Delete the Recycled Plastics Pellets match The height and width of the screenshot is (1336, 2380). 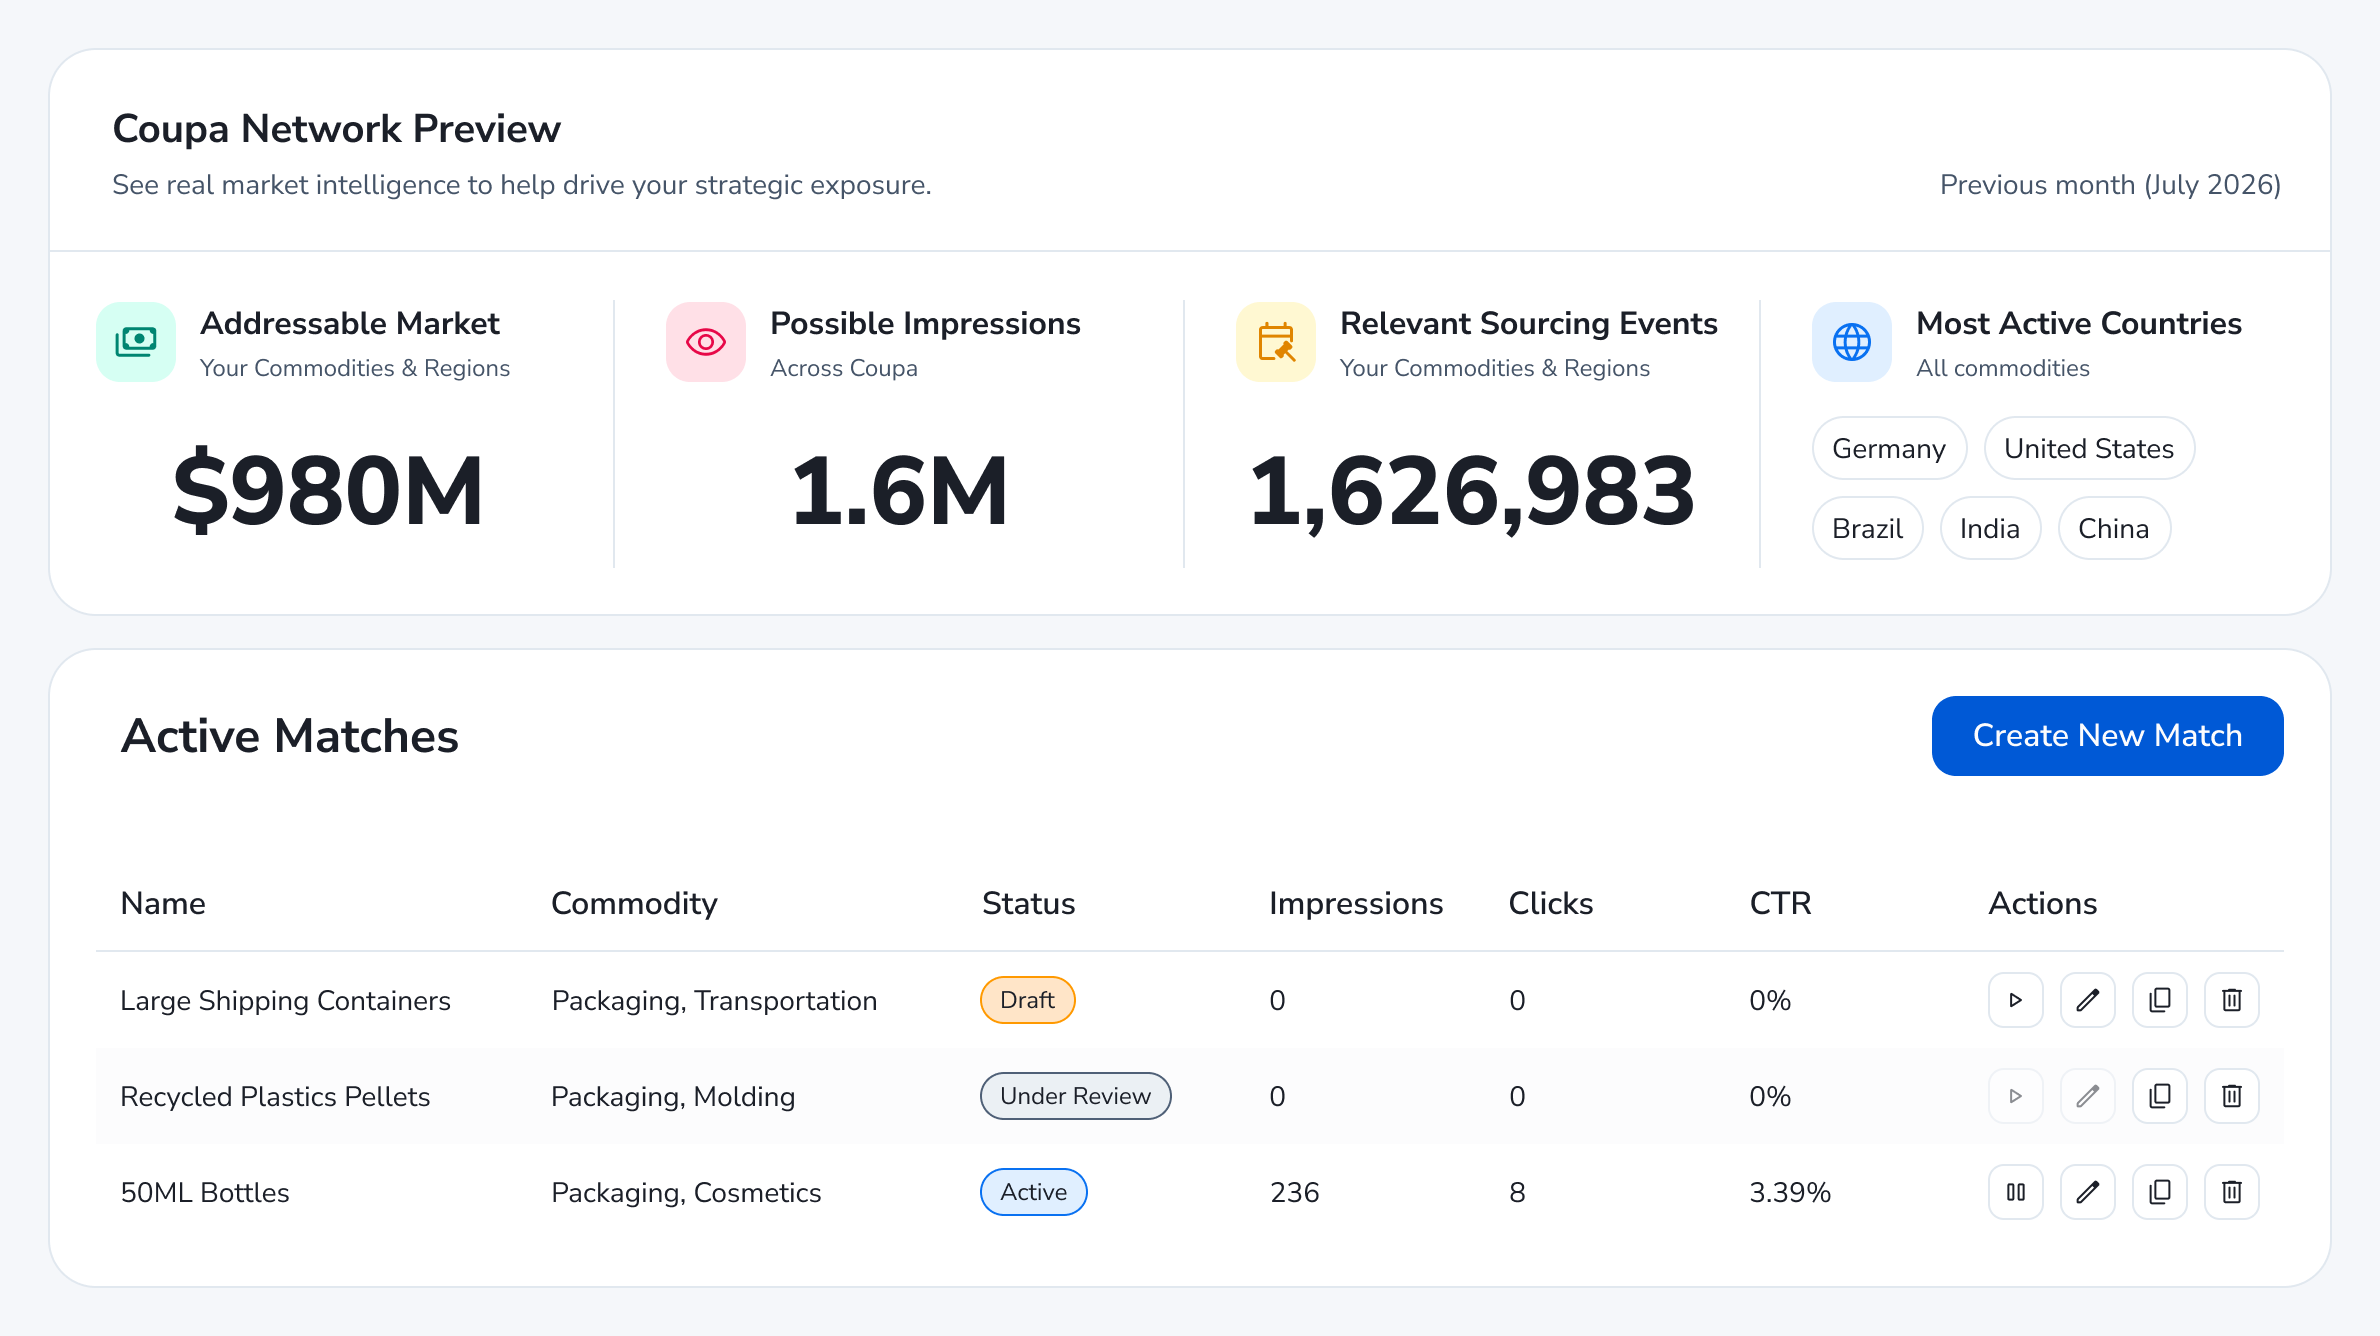(x=2231, y=1096)
